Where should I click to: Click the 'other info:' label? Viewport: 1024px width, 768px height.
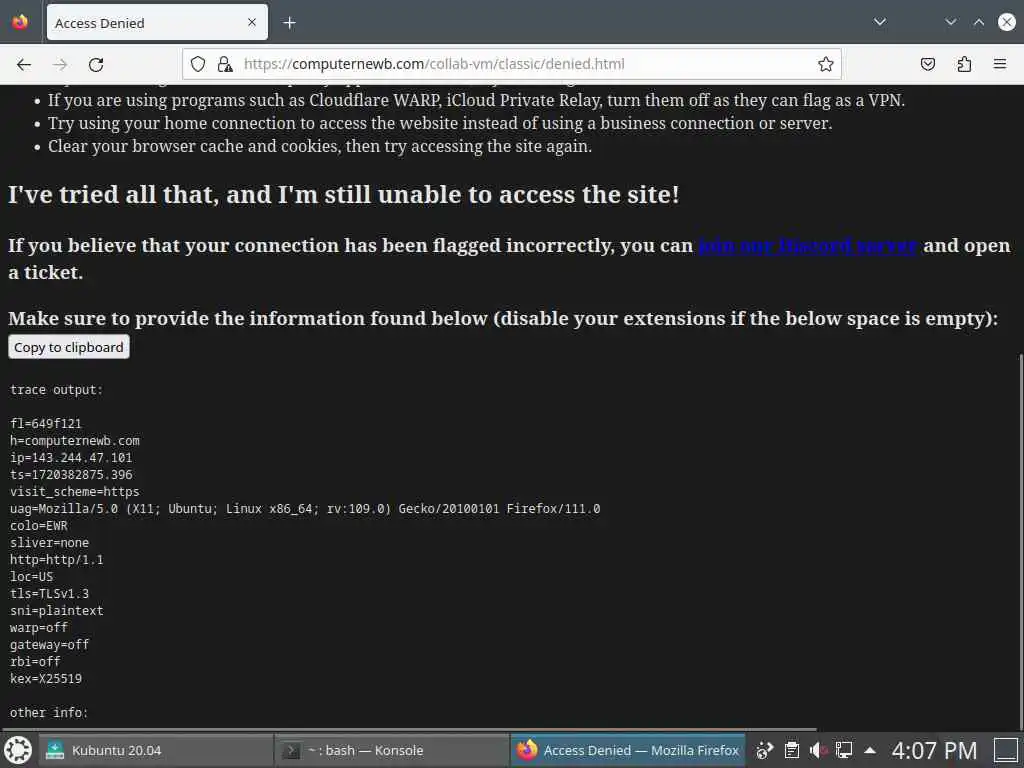[x=49, y=712]
